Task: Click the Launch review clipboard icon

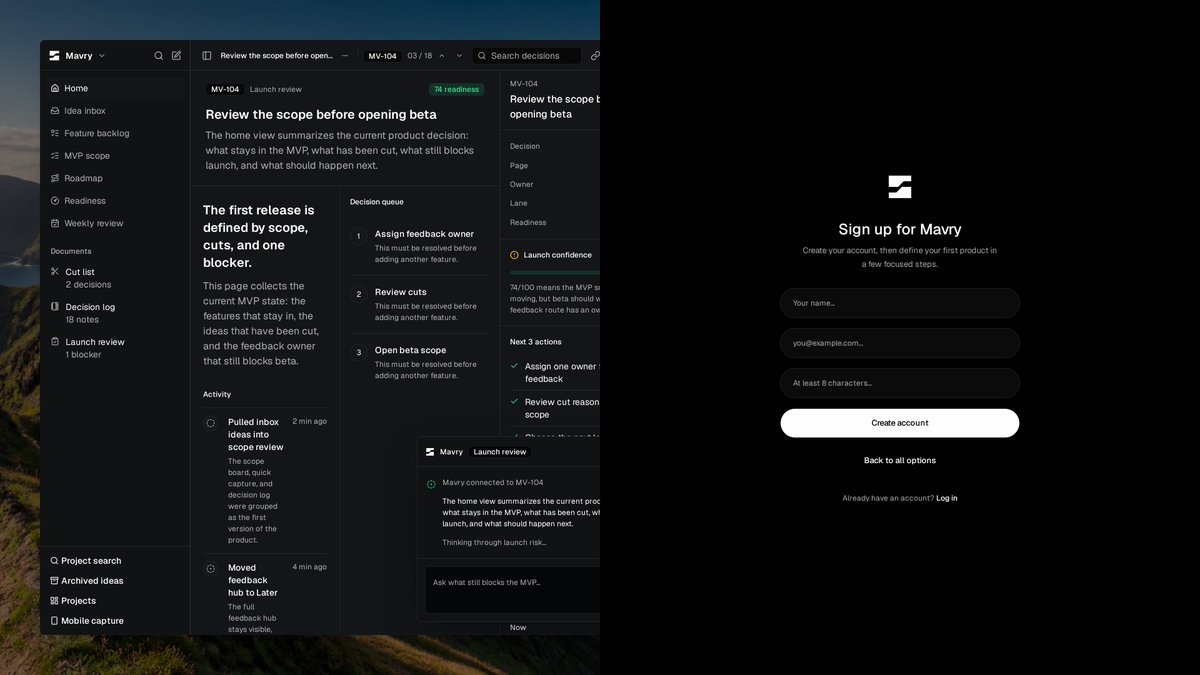Action: (x=55, y=341)
